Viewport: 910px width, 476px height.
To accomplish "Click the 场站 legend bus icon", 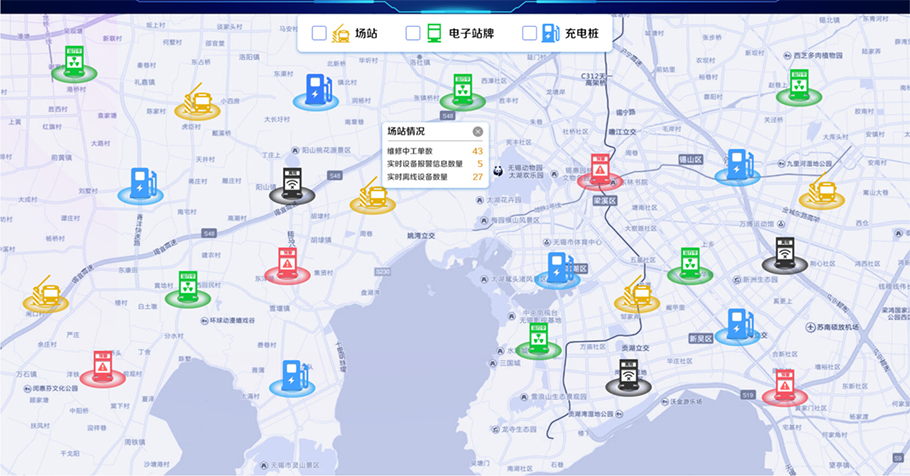I will pyautogui.click(x=341, y=33).
